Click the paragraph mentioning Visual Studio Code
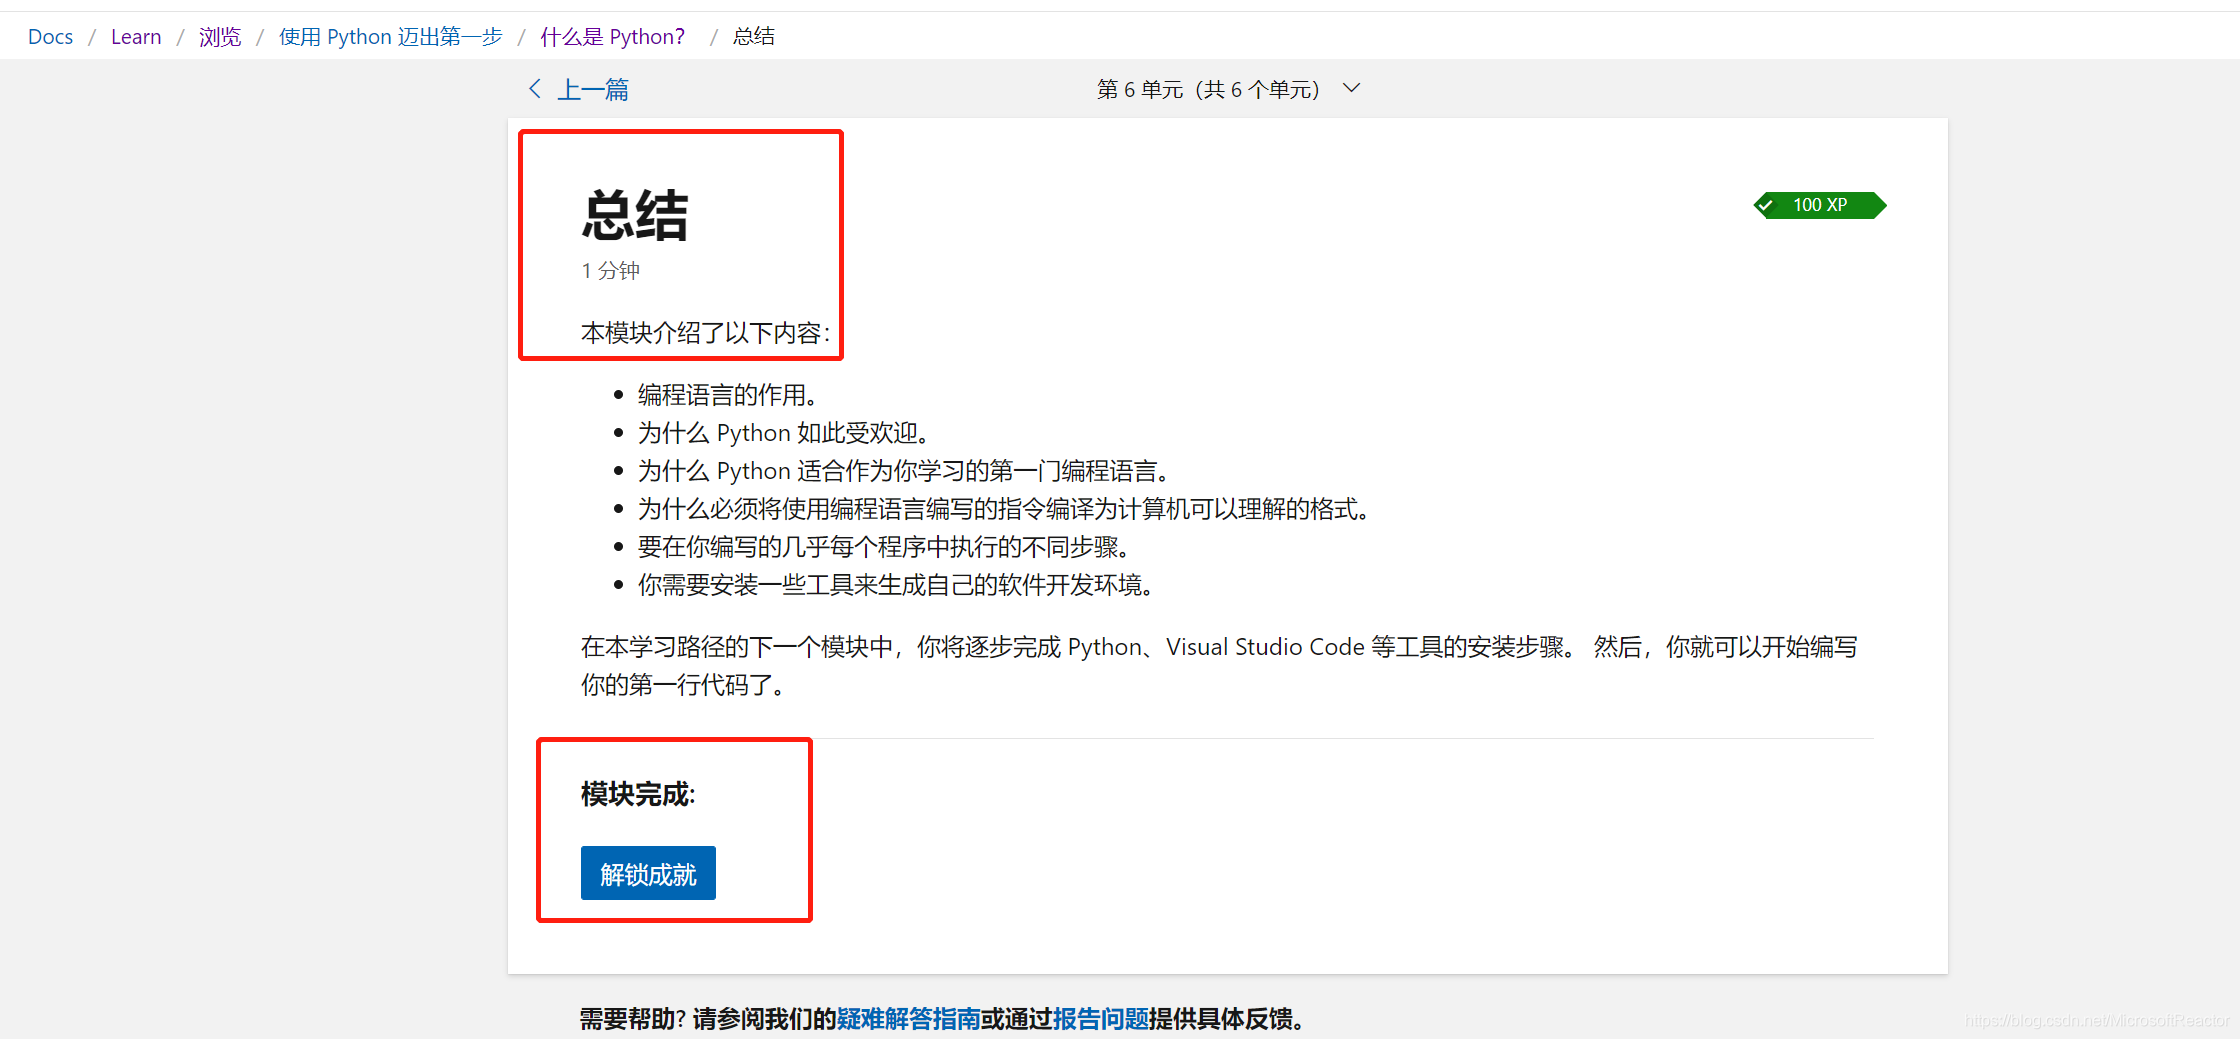 [x=1219, y=666]
